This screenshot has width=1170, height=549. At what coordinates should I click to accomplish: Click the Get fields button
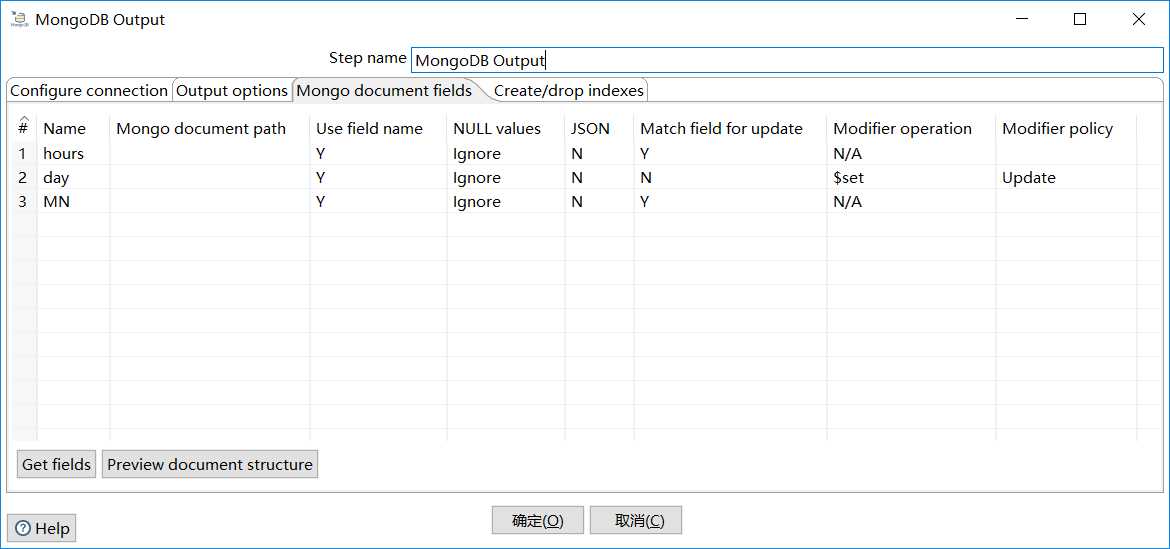coord(56,465)
